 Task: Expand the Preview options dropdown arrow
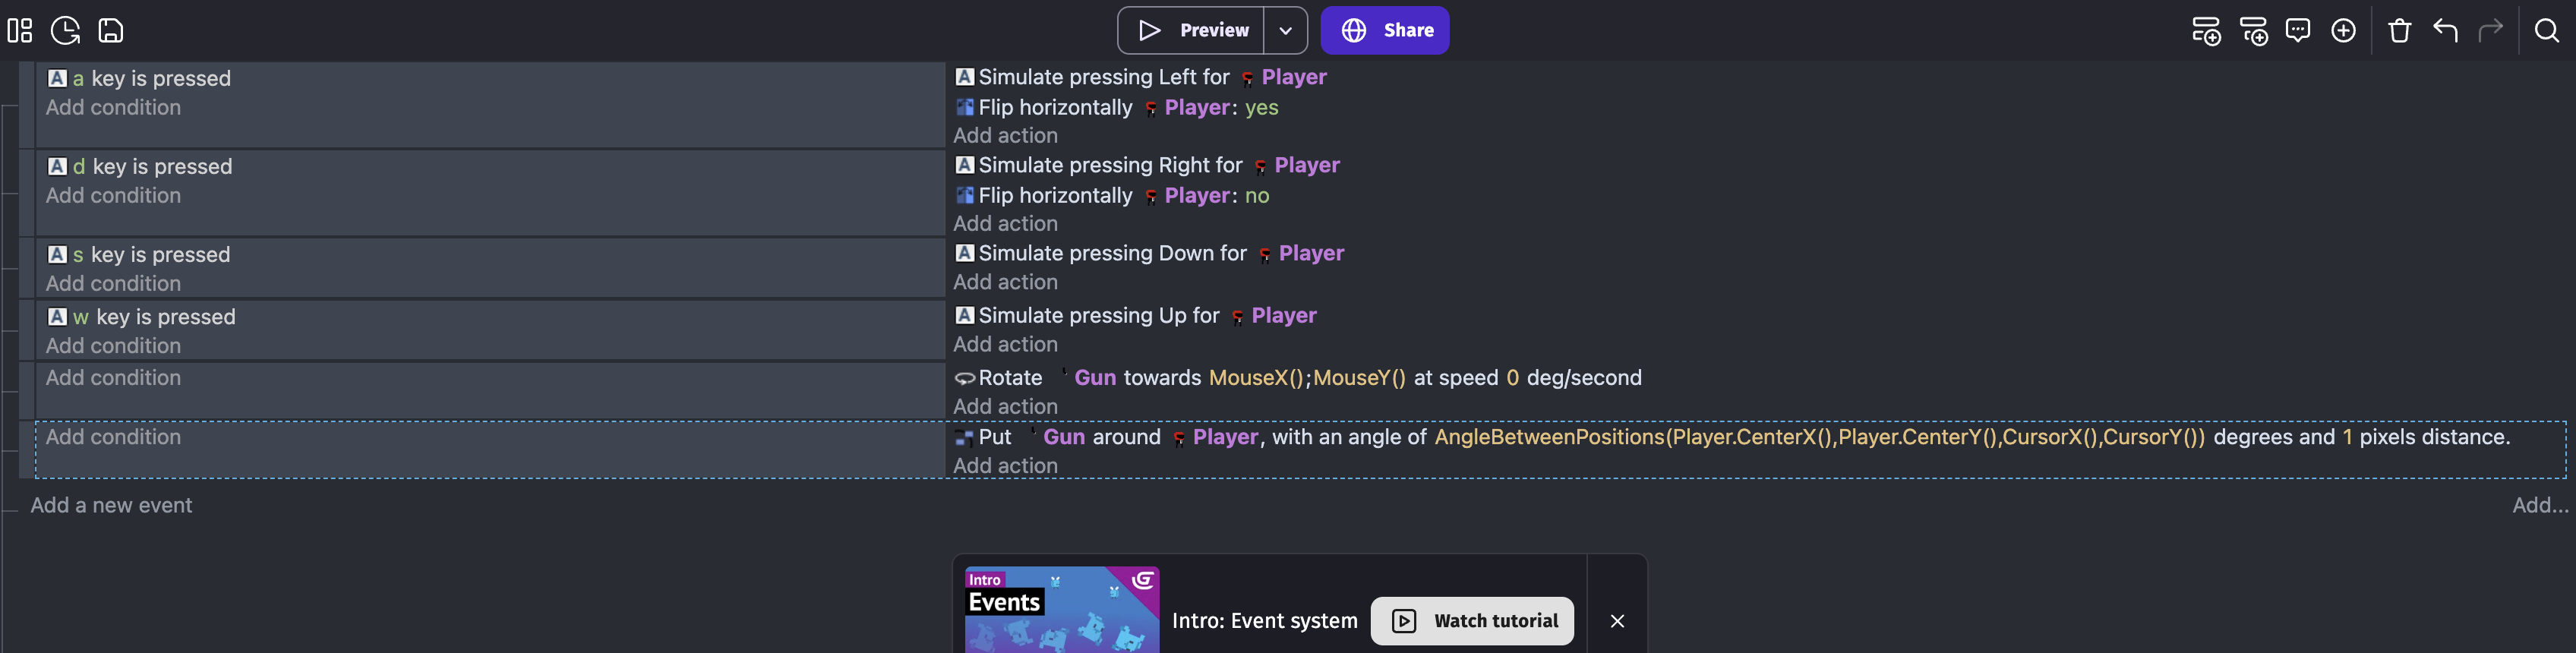[x=1285, y=30]
